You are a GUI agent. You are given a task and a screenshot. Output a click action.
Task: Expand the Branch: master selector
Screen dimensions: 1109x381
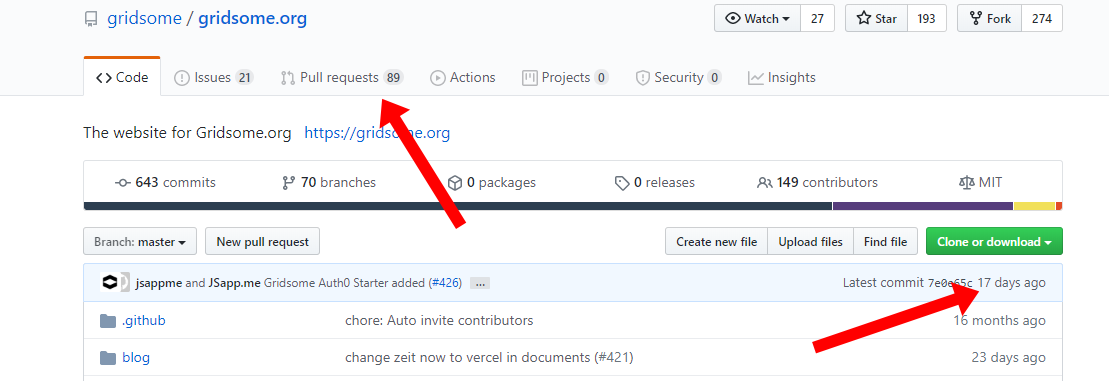140,242
